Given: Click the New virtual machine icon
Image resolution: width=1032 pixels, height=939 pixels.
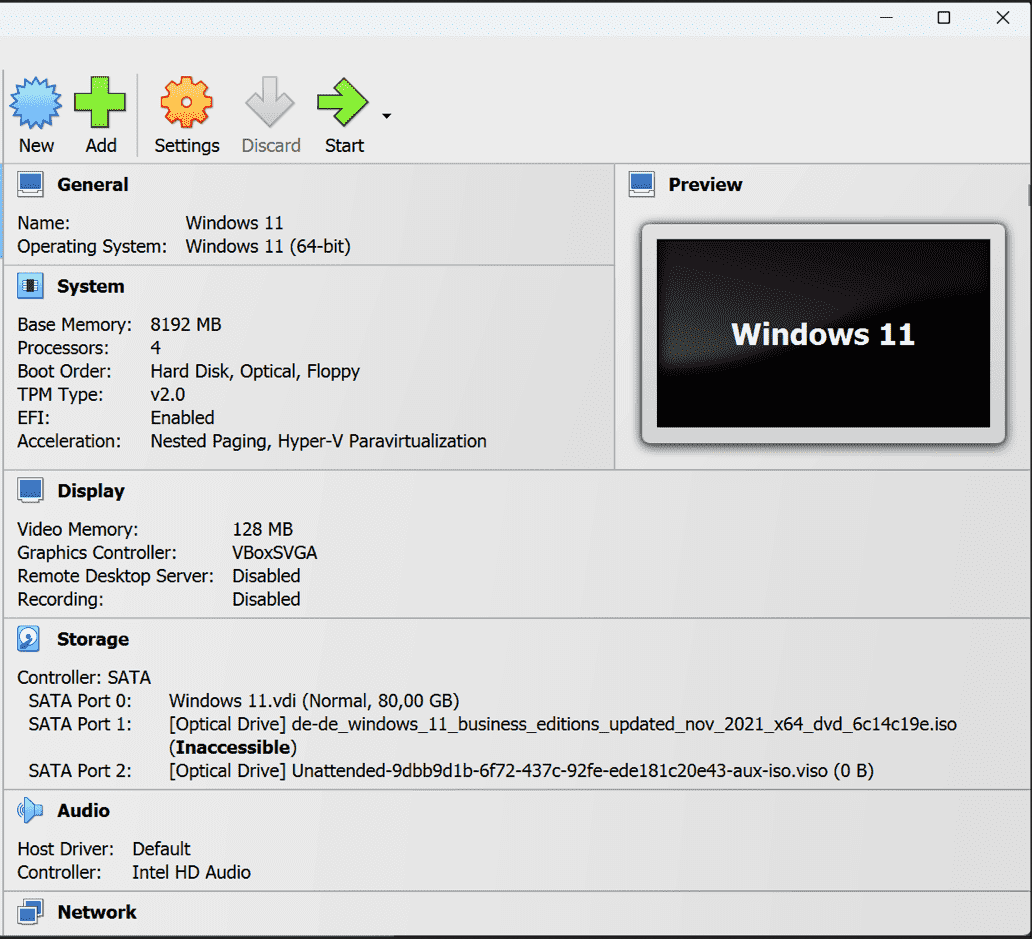Looking at the screenshot, I should pyautogui.click(x=36, y=102).
